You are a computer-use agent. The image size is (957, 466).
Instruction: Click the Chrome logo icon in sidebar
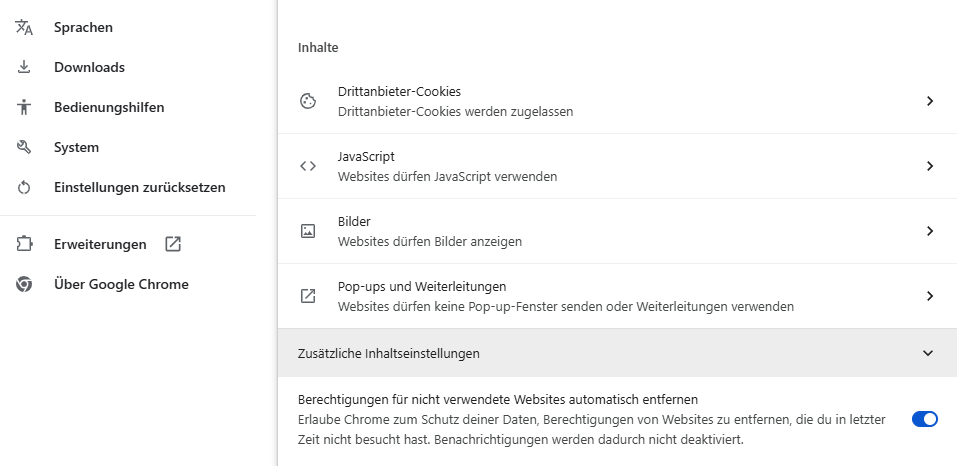[x=24, y=284]
